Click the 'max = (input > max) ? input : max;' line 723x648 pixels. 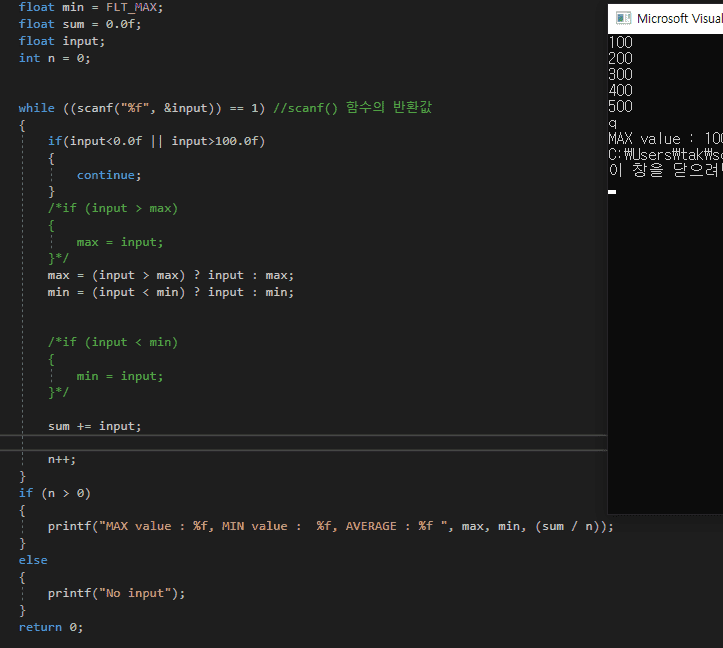click(x=171, y=275)
